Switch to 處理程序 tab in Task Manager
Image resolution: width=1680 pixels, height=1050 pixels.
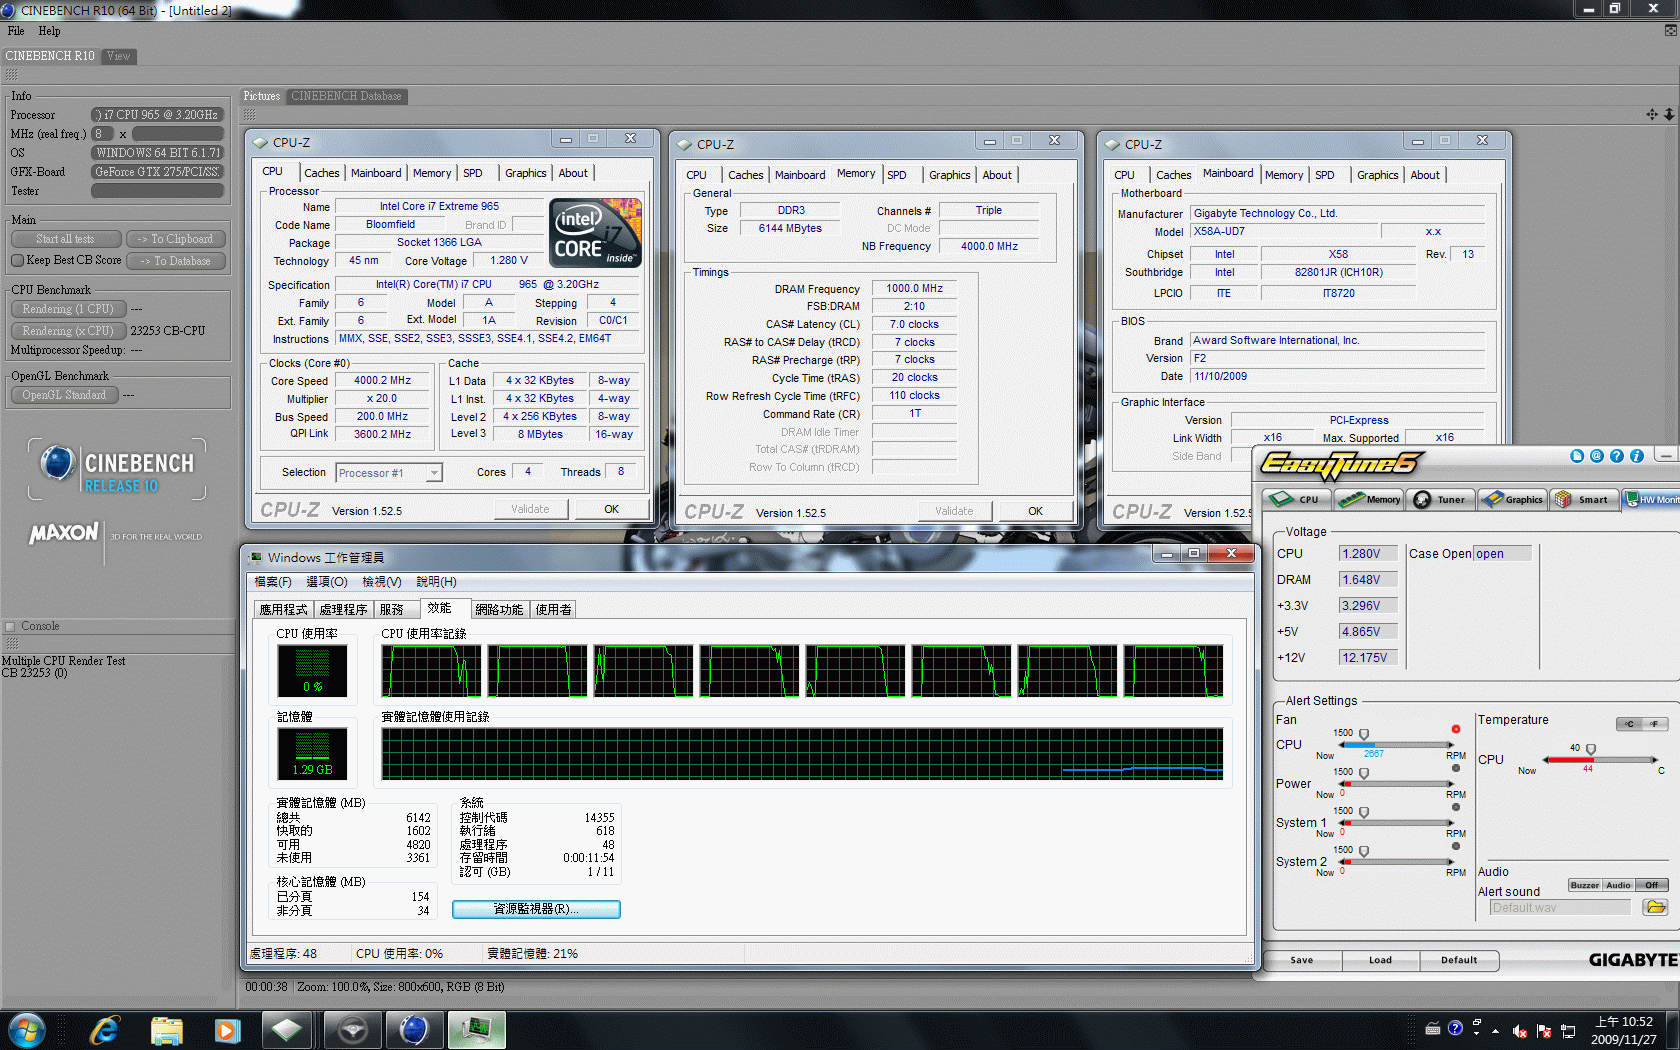(343, 609)
